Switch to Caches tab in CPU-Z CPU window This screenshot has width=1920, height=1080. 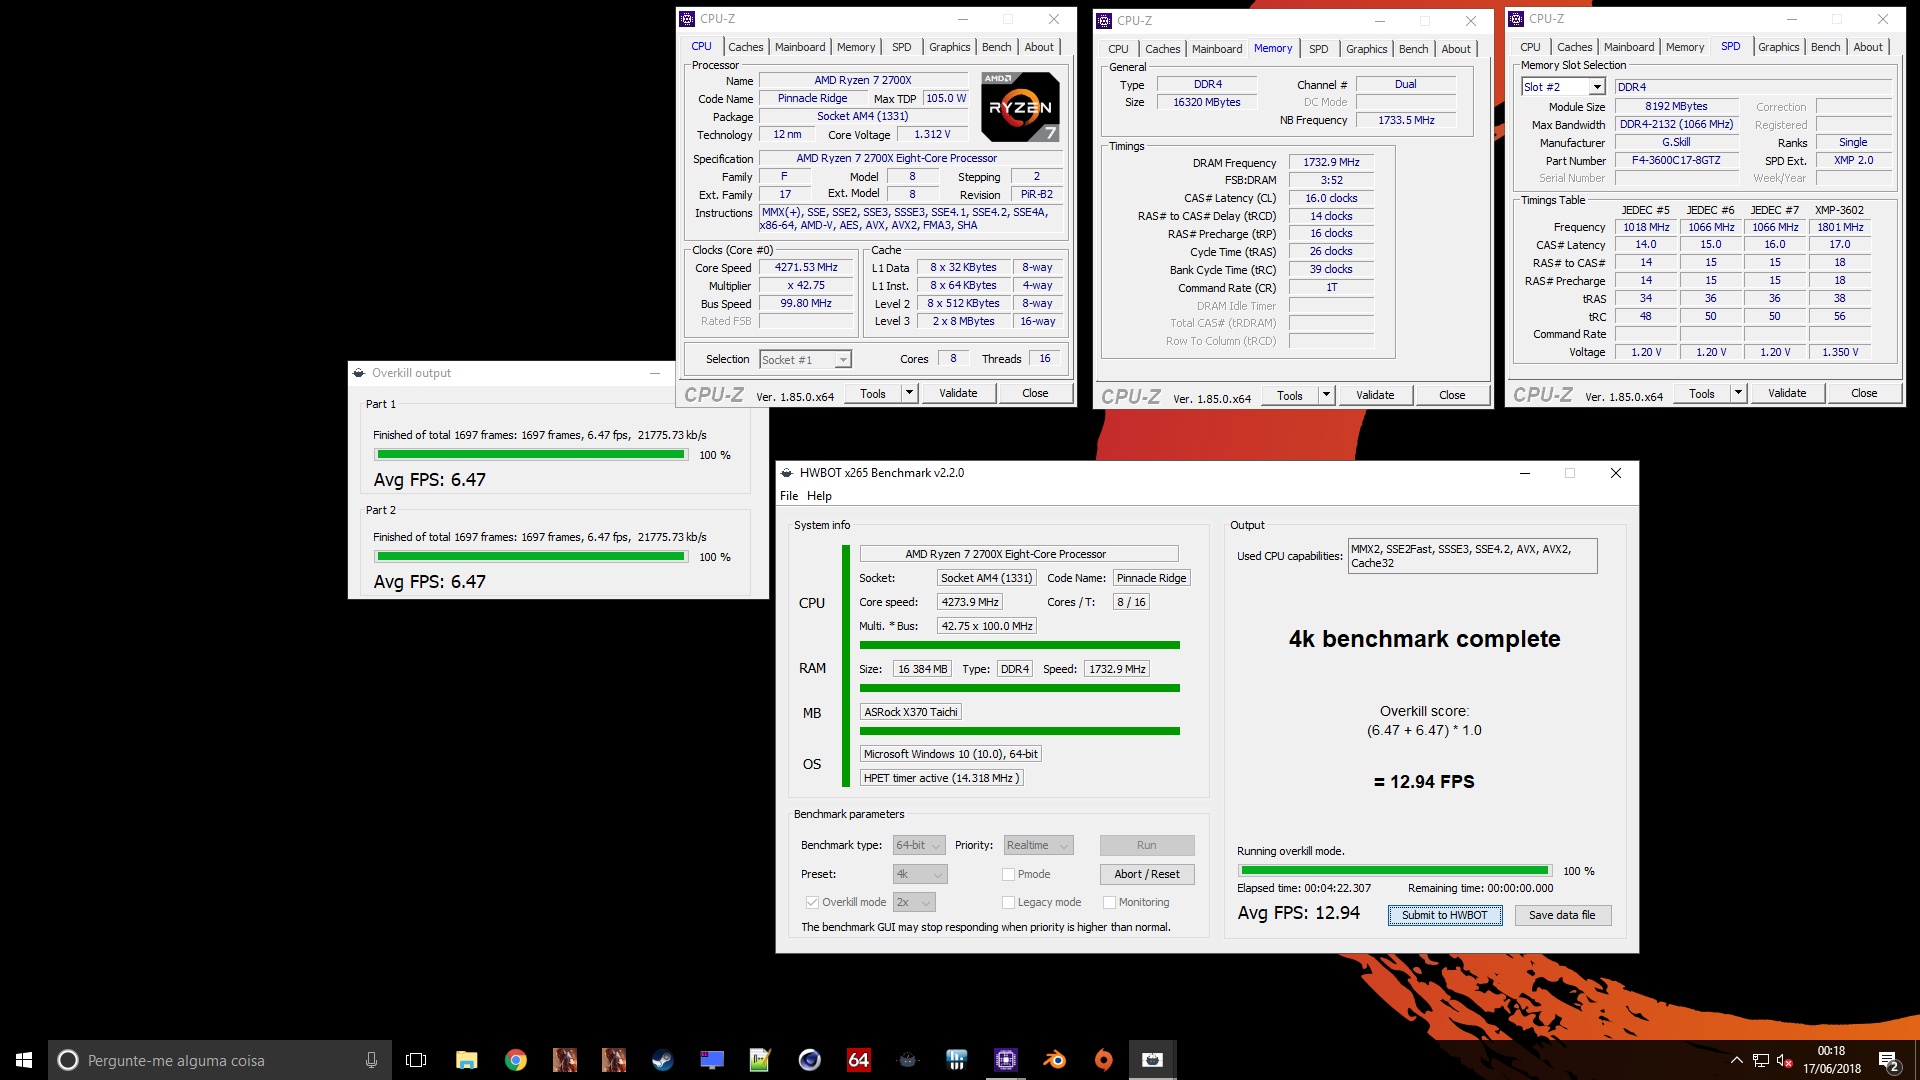click(x=745, y=47)
